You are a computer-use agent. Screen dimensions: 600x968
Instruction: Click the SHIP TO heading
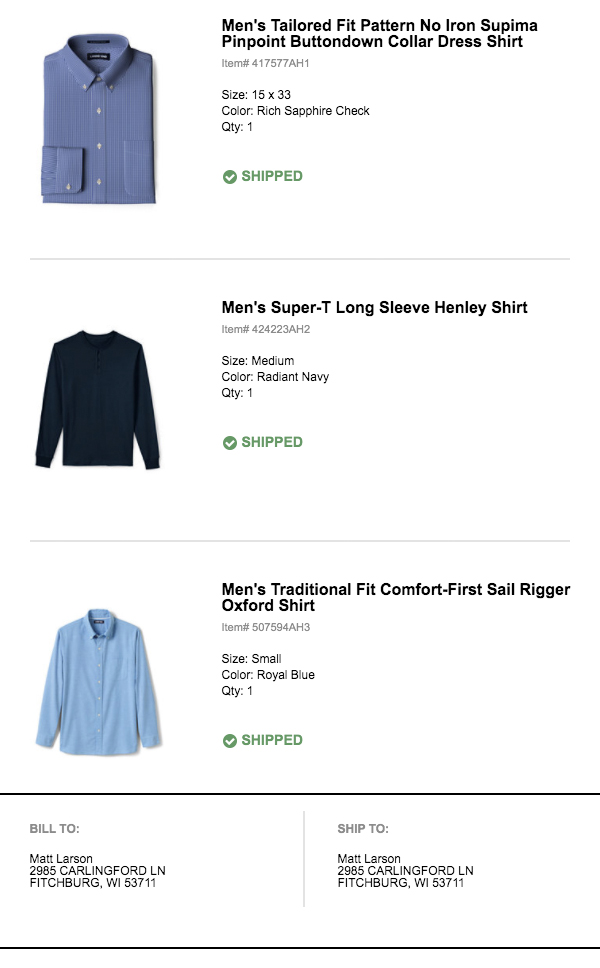(363, 829)
